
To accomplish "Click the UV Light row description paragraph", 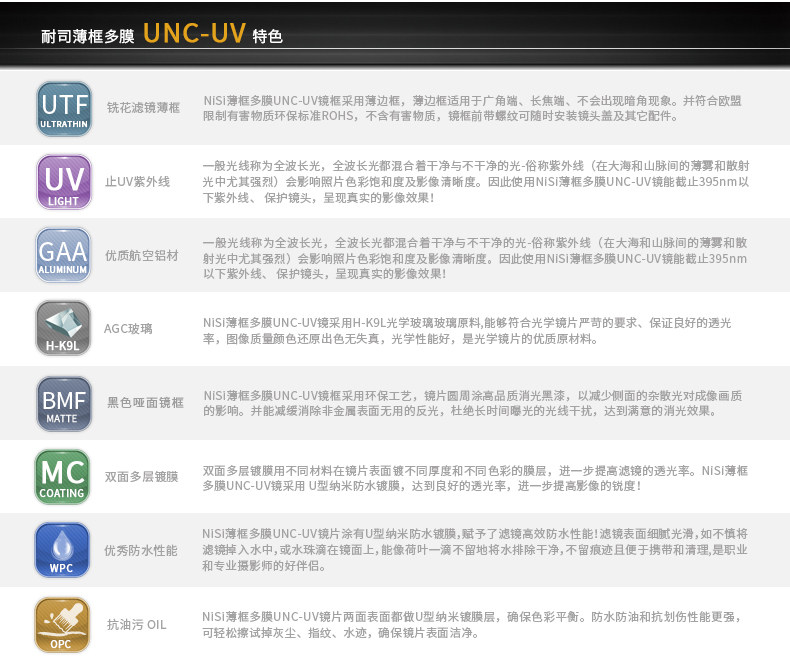I will (476, 181).
